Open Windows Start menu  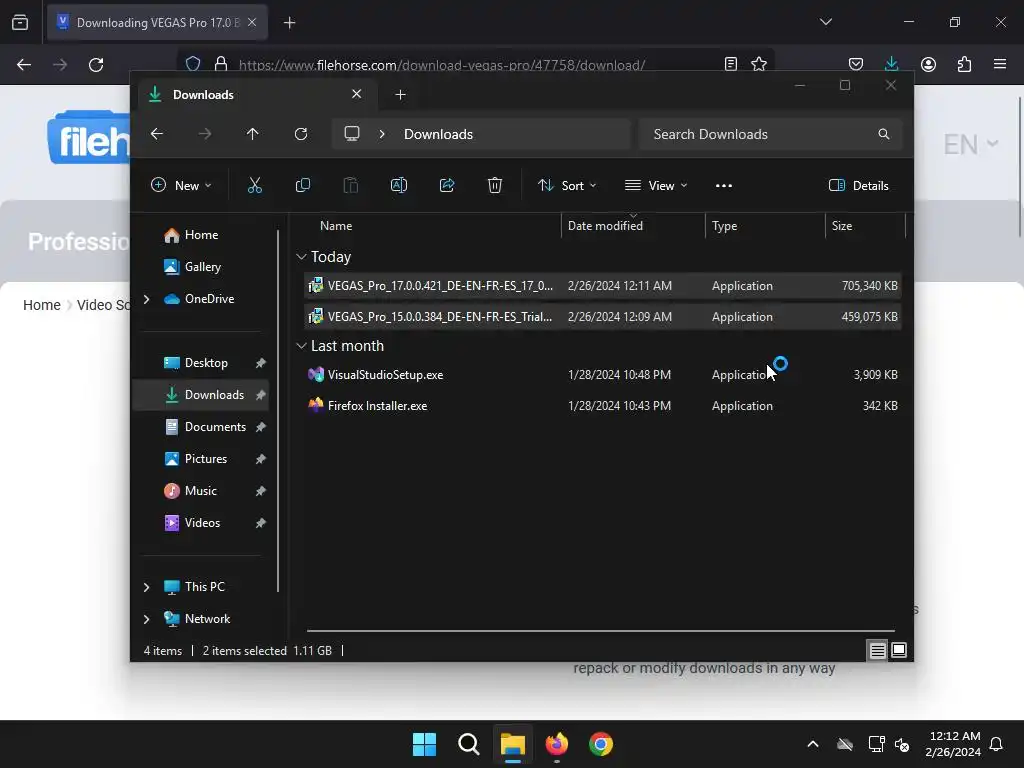coord(424,744)
